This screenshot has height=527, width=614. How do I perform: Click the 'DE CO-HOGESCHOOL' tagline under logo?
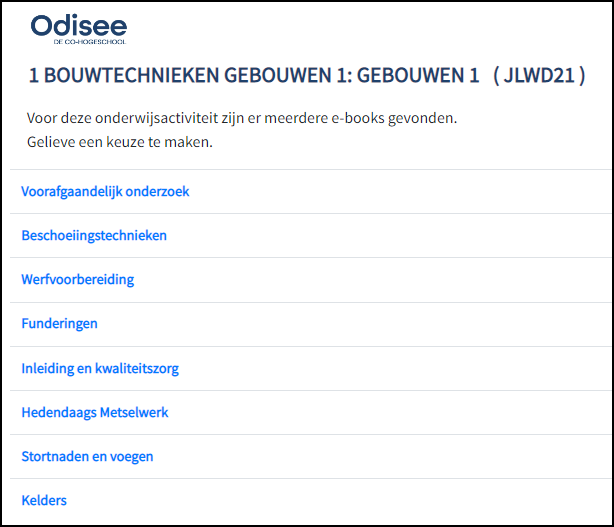[x=90, y=43]
